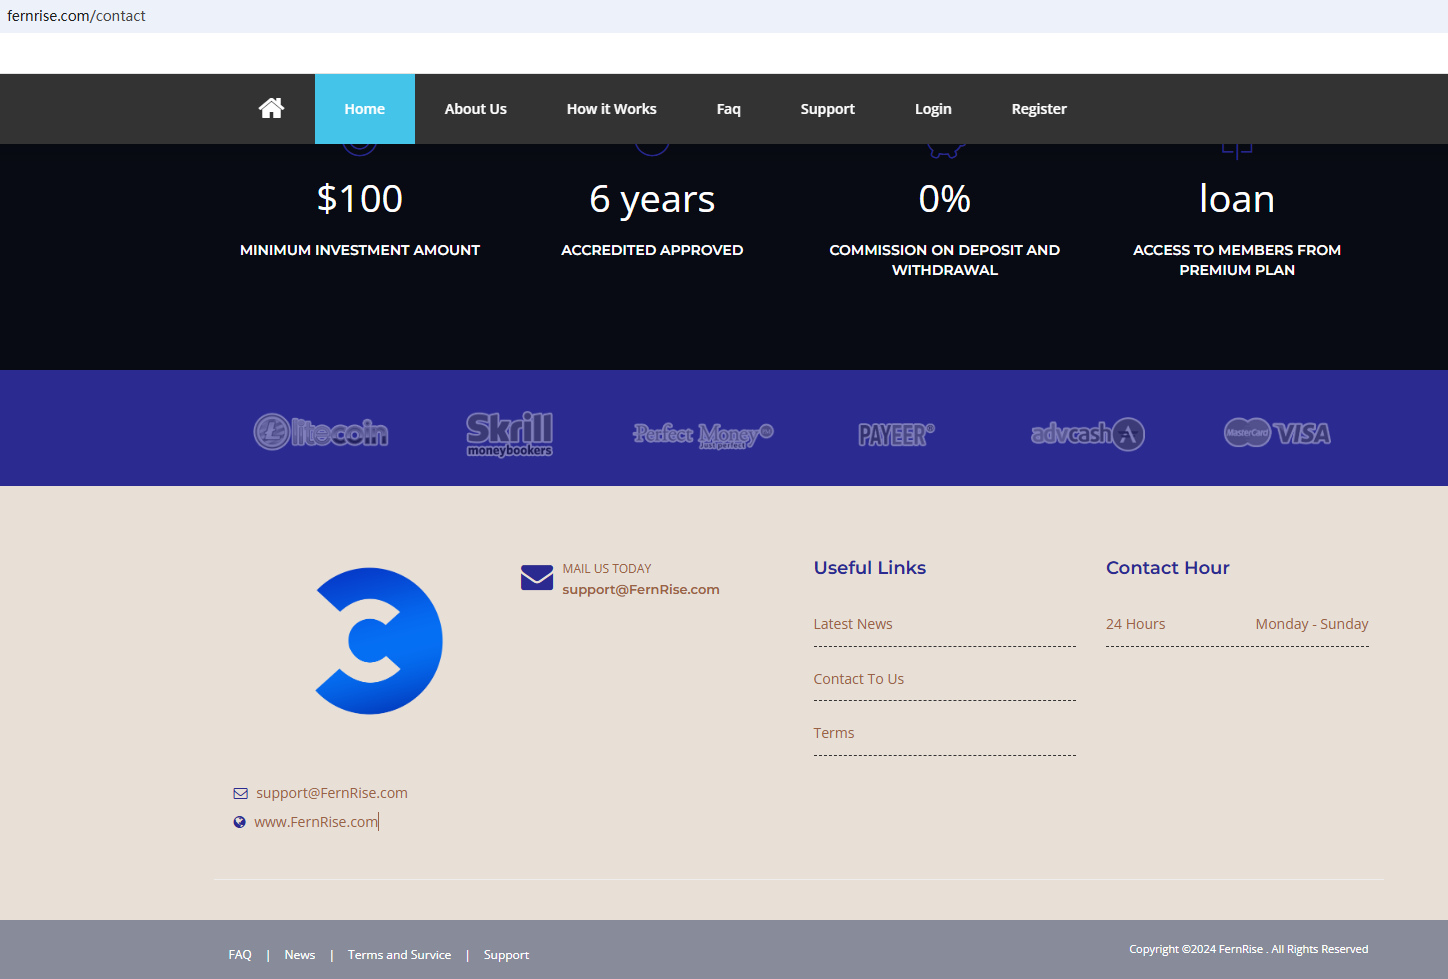
Task: Click the Skrill moneybookers logo
Action: [x=509, y=434]
